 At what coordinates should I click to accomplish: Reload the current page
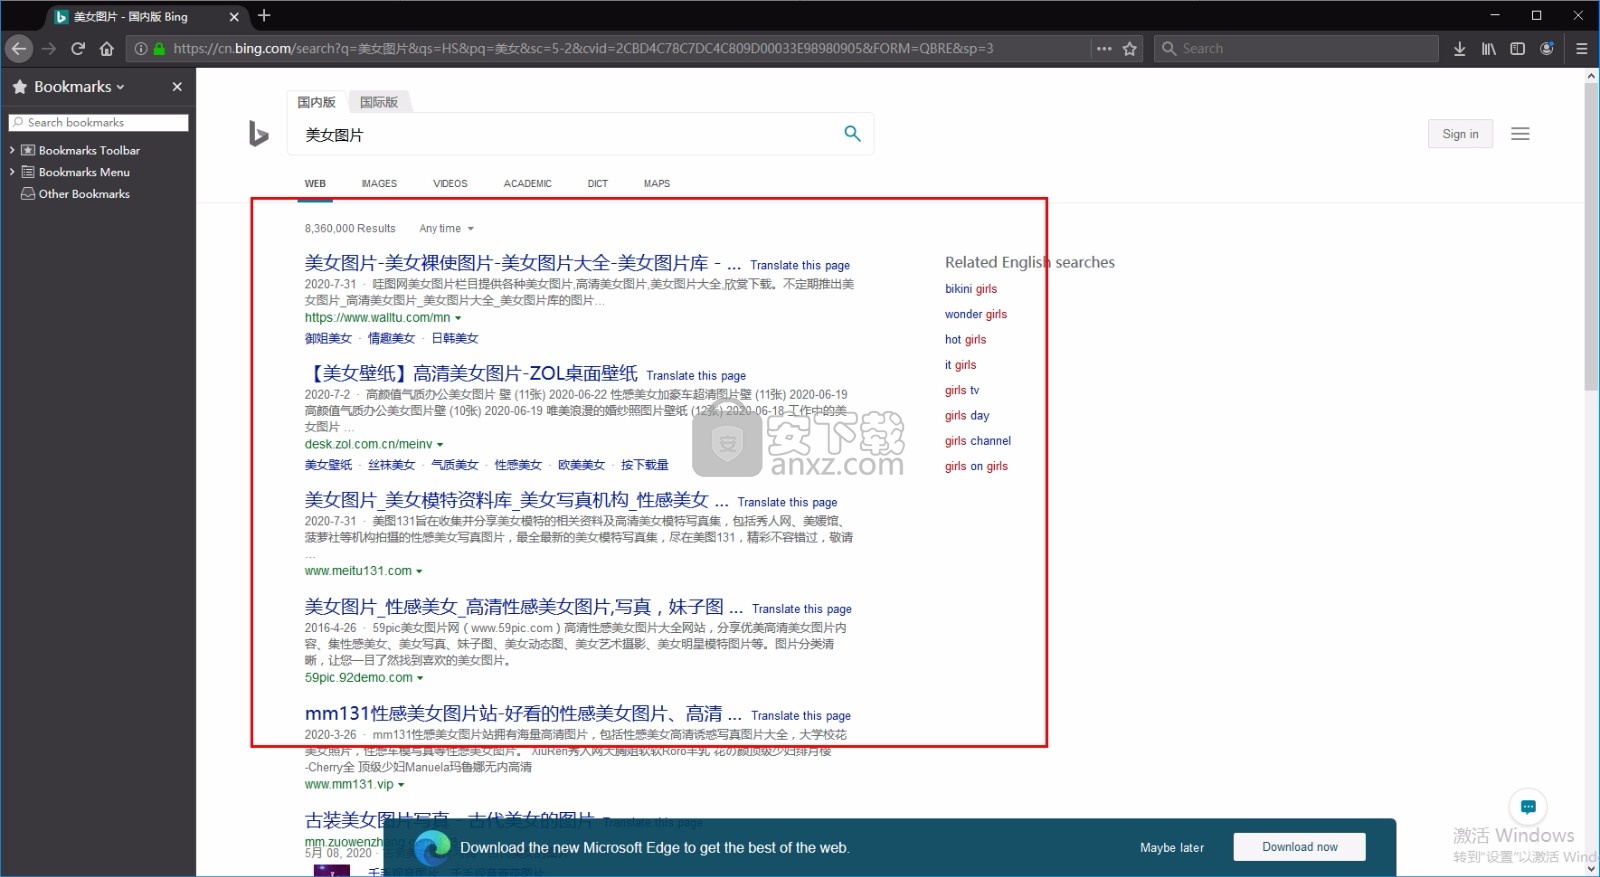click(x=78, y=48)
